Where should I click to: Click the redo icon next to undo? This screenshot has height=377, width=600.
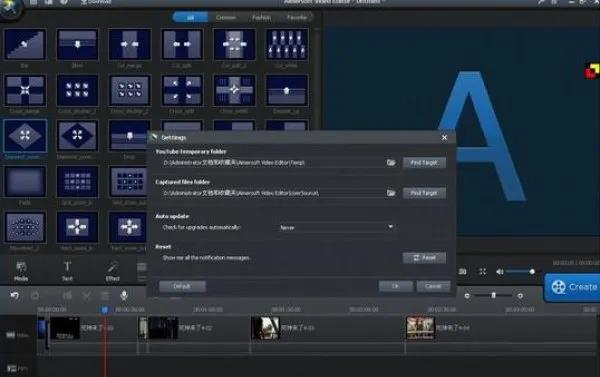35,295
